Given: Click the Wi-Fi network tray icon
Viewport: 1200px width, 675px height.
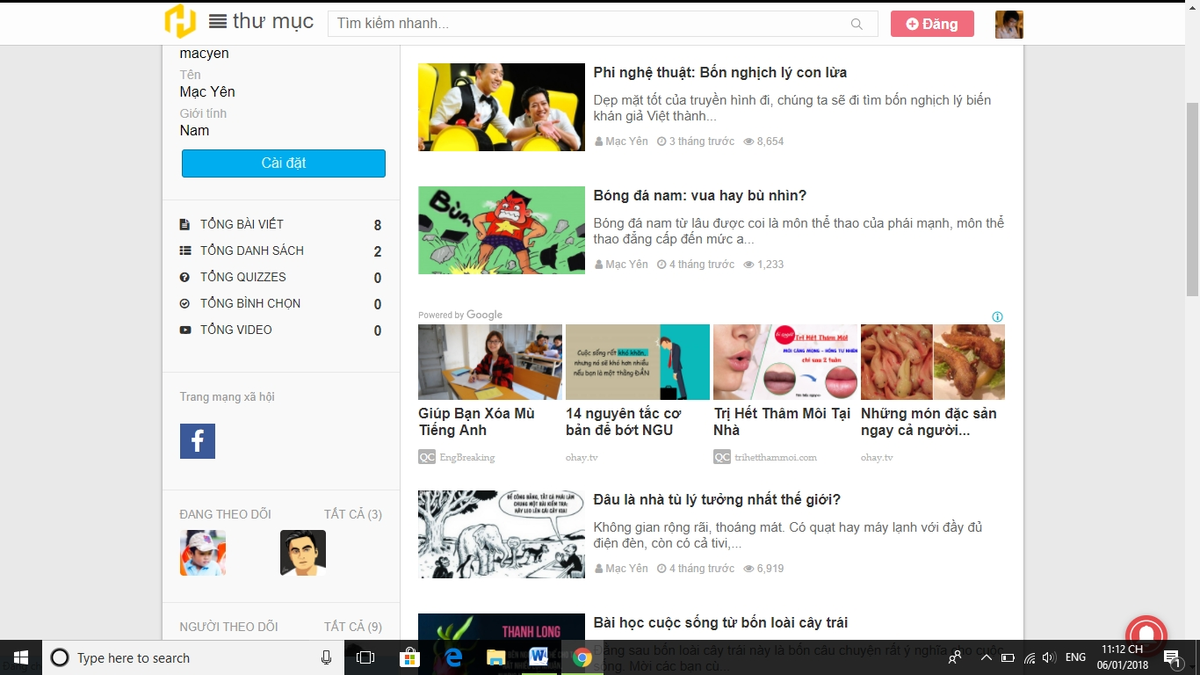Looking at the screenshot, I should pos(1030,657).
